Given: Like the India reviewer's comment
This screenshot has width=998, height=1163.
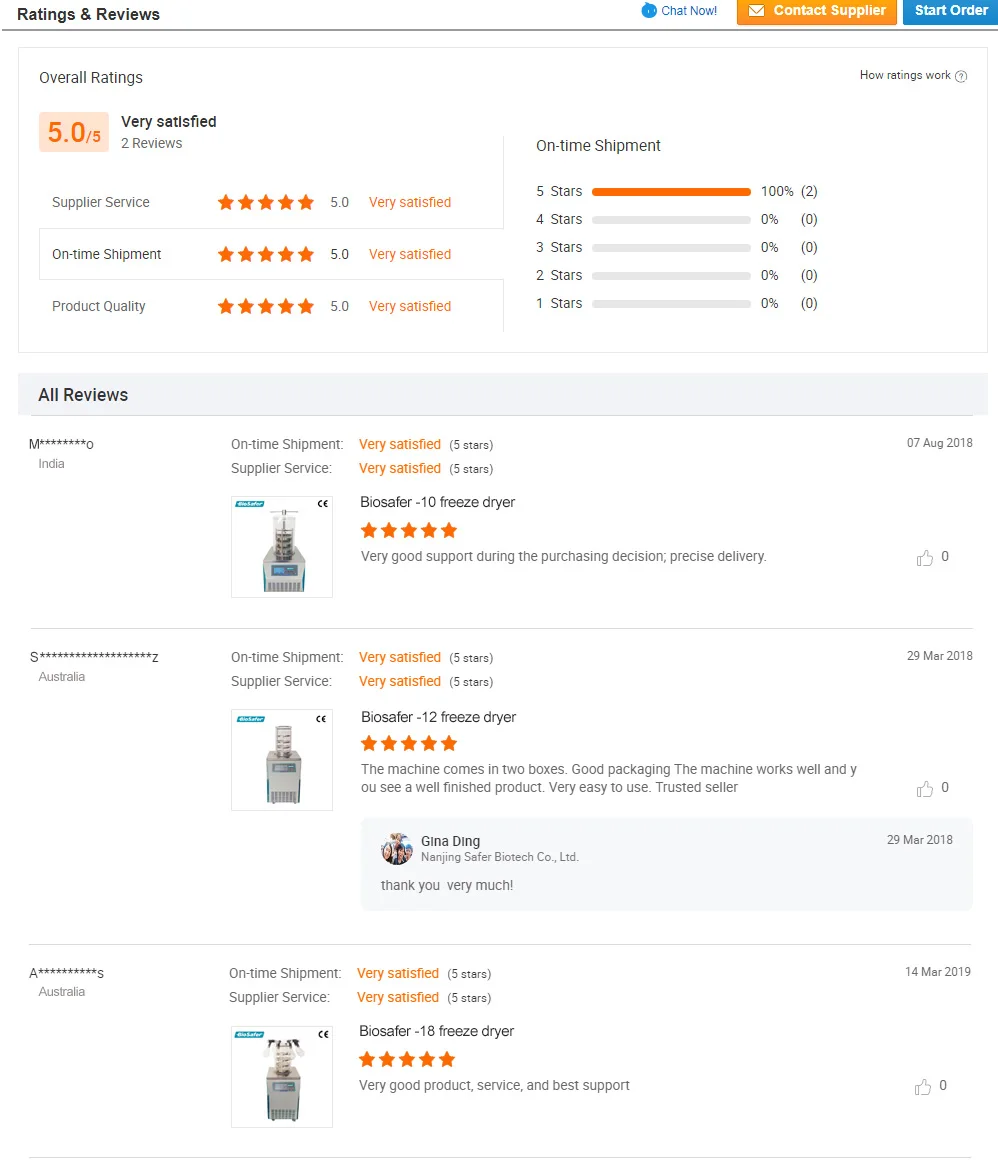Looking at the screenshot, I should [x=924, y=558].
